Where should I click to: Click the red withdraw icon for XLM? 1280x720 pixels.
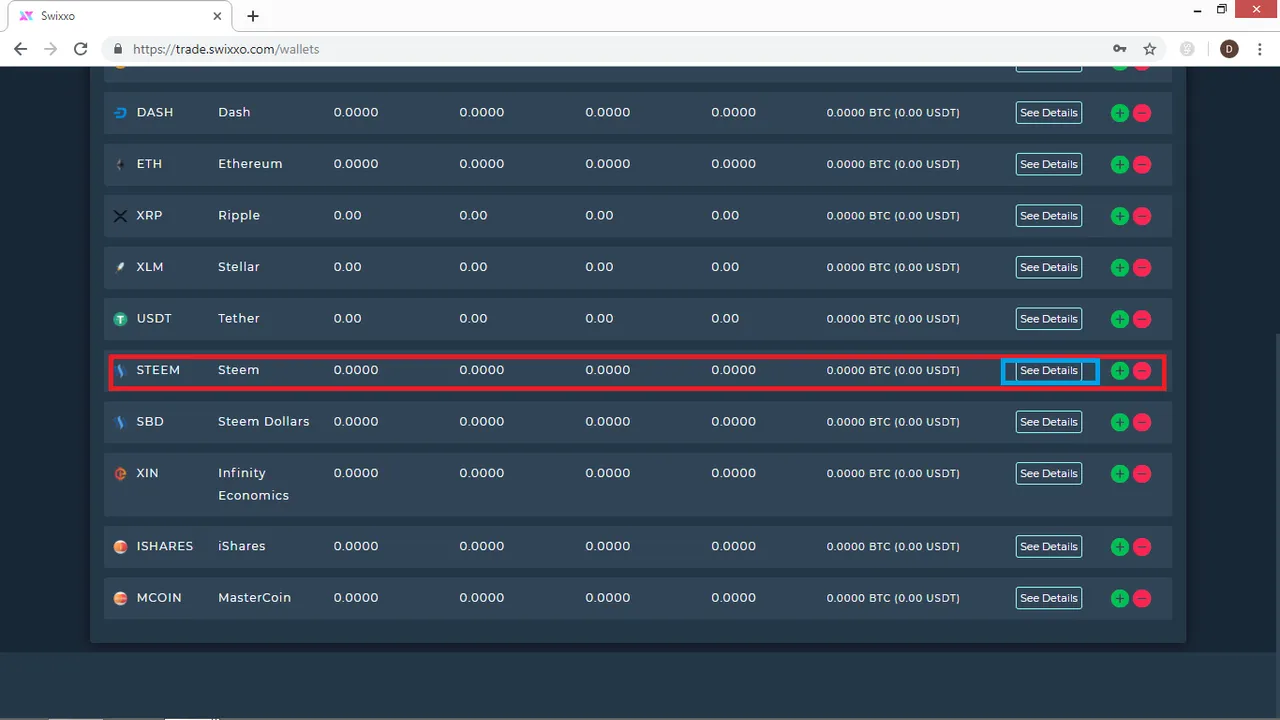pos(1142,267)
